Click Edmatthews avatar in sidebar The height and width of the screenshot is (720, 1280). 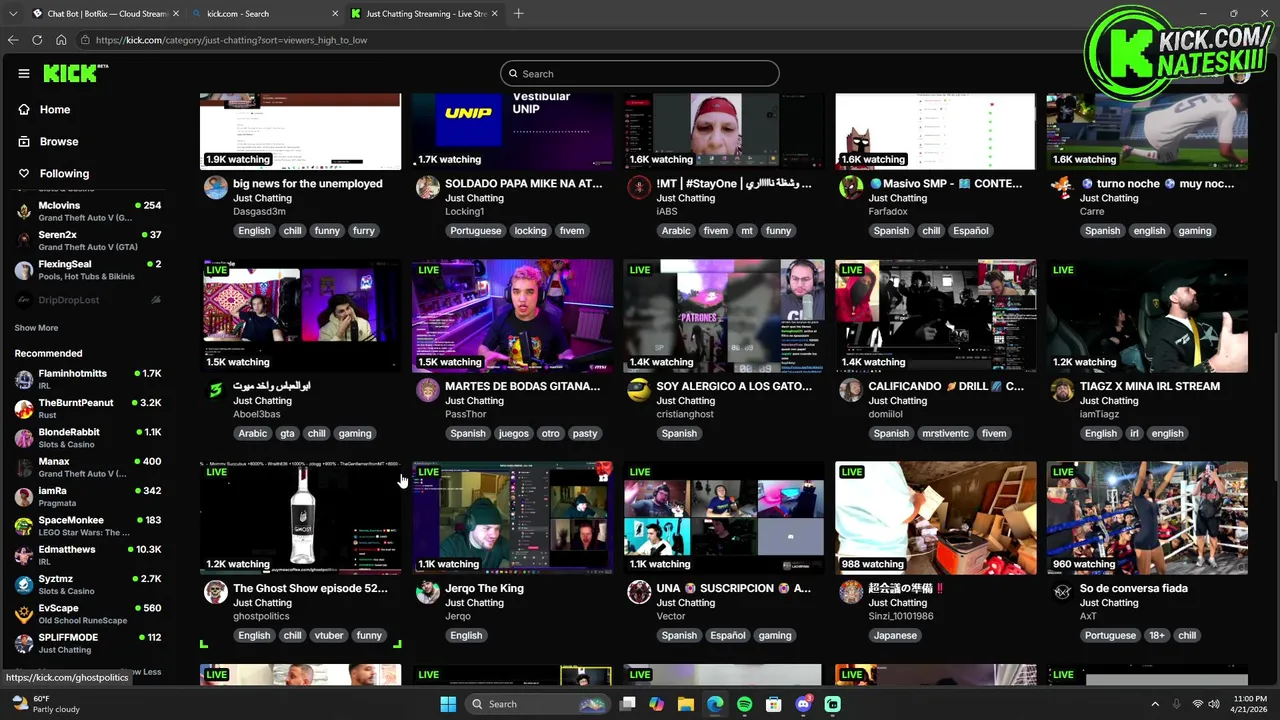24,555
